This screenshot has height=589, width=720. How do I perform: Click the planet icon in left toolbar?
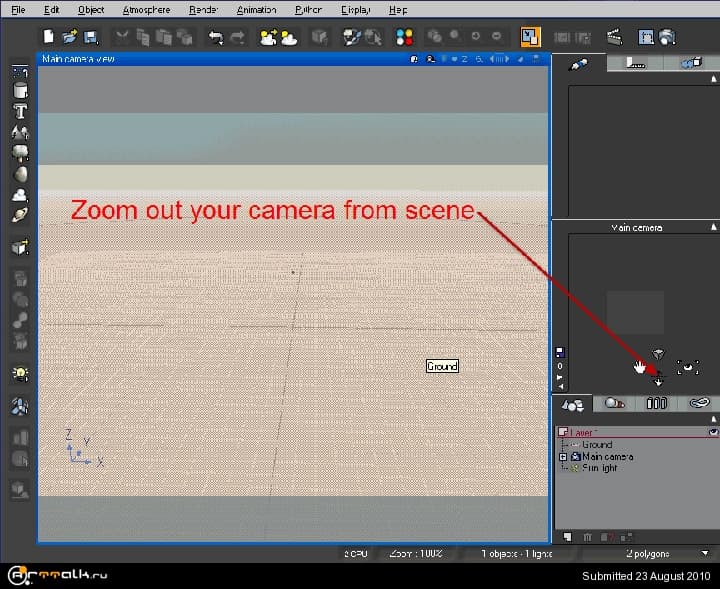pyautogui.click(x=19, y=213)
